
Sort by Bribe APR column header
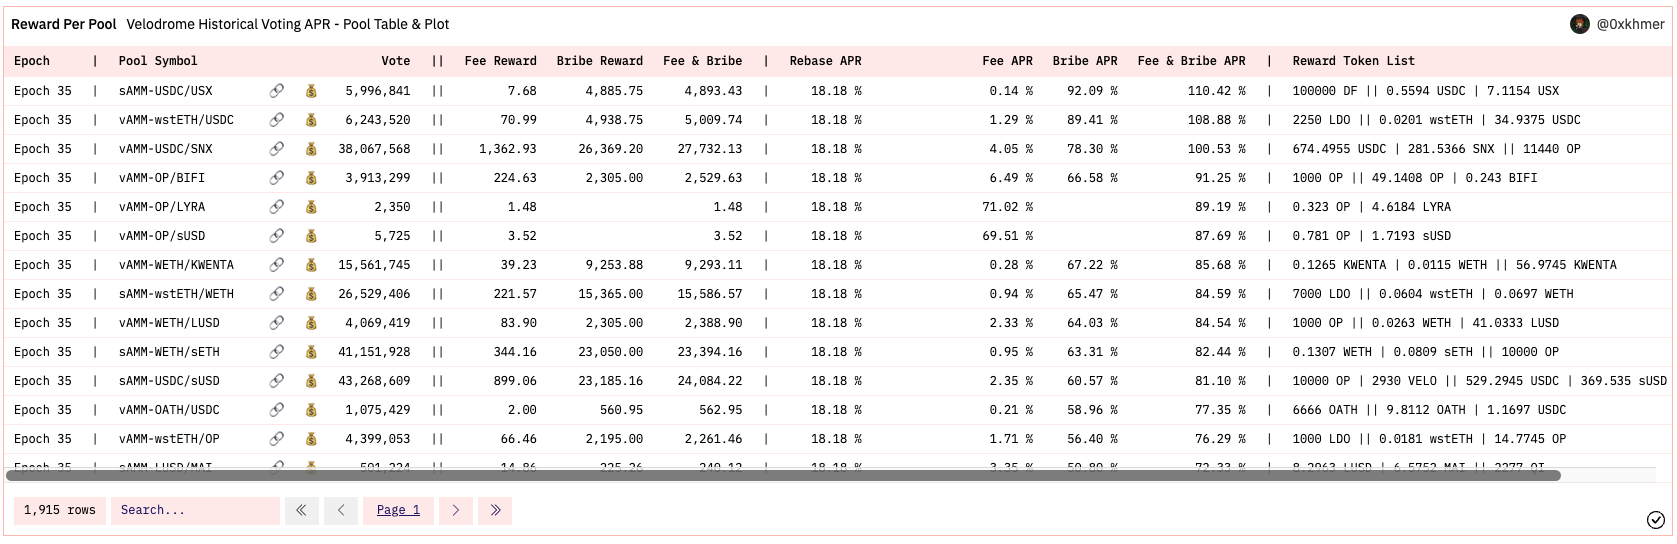coord(1084,61)
